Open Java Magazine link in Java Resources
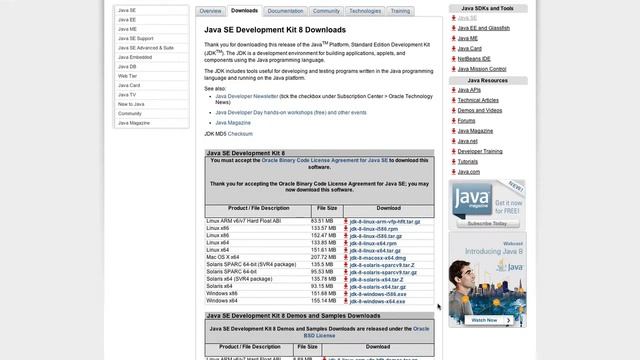 (475, 131)
